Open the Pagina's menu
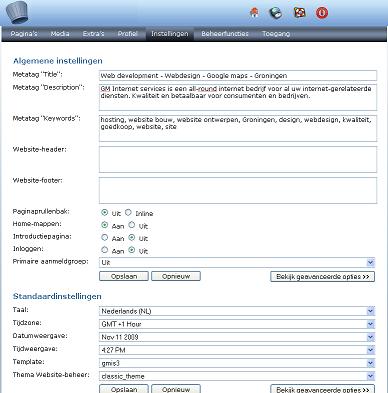Image resolution: width=388 pixels, height=393 pixels. click(24, 34)
